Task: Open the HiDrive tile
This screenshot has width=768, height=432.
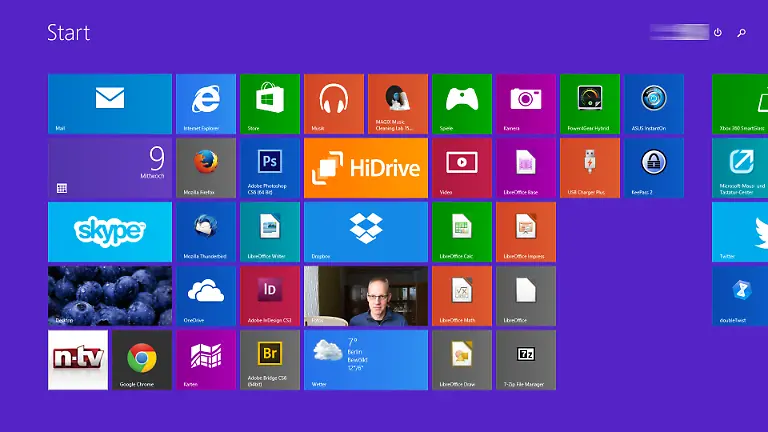Action: (366, 168)
